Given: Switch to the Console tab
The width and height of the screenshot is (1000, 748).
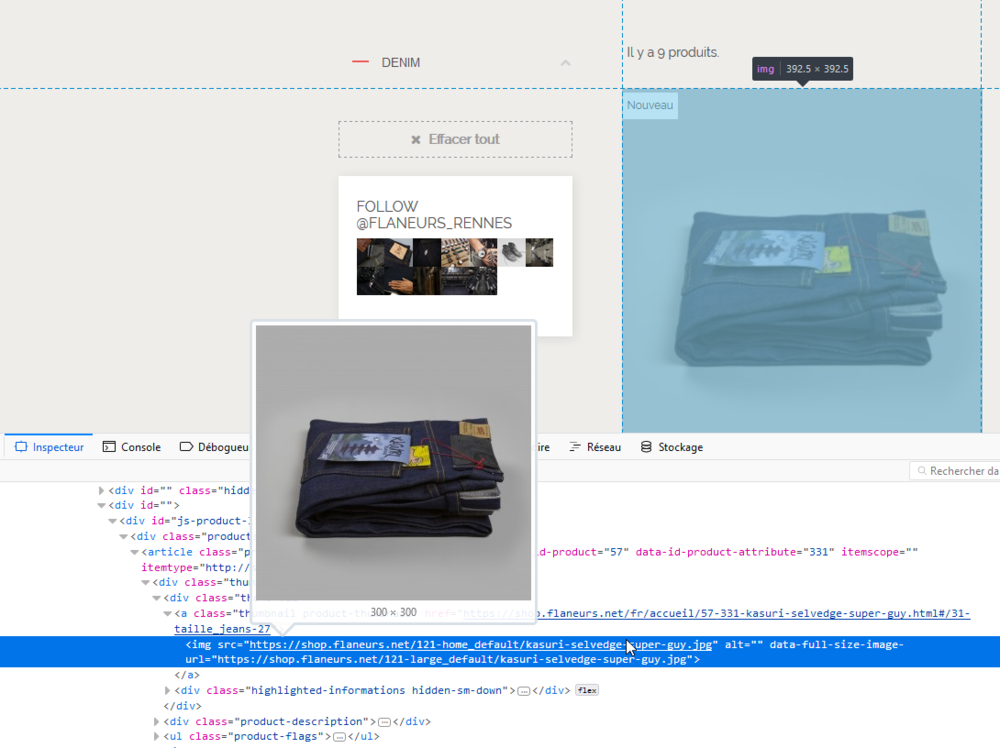Looking at the screenshot, I should [131, 447].
